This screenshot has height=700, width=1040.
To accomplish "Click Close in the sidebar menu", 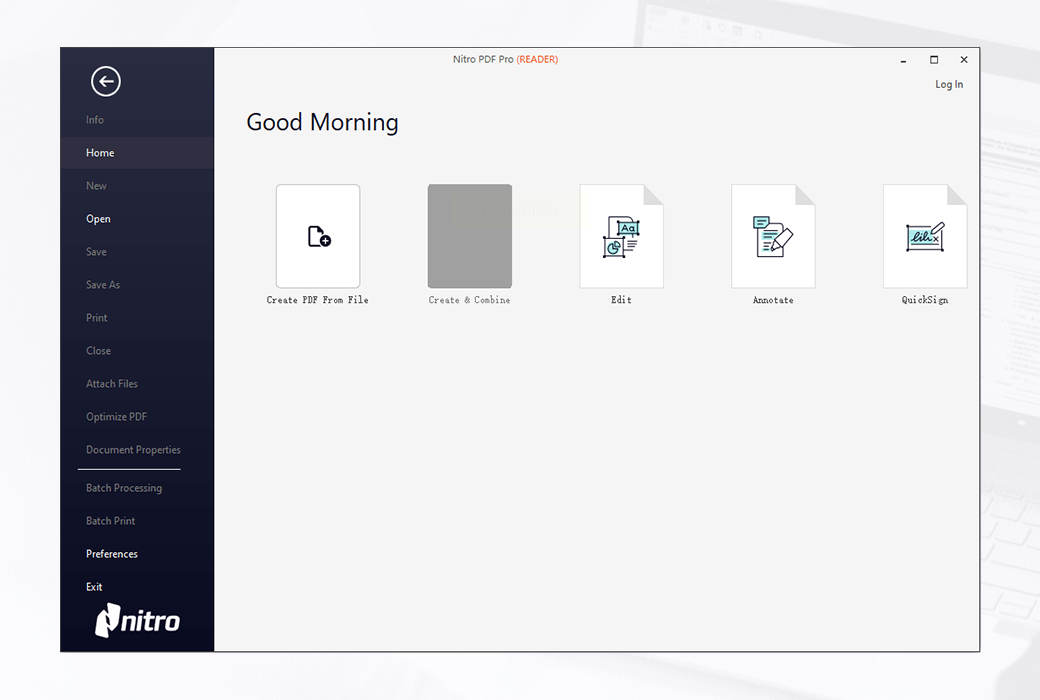I will point(98,351).
